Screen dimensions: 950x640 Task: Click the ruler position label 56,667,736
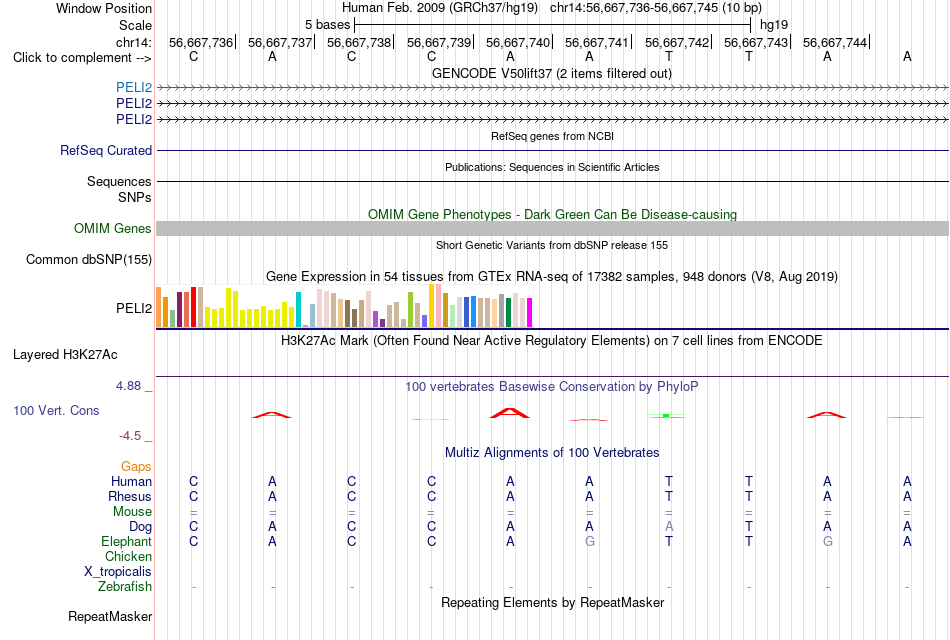point(201,42)
